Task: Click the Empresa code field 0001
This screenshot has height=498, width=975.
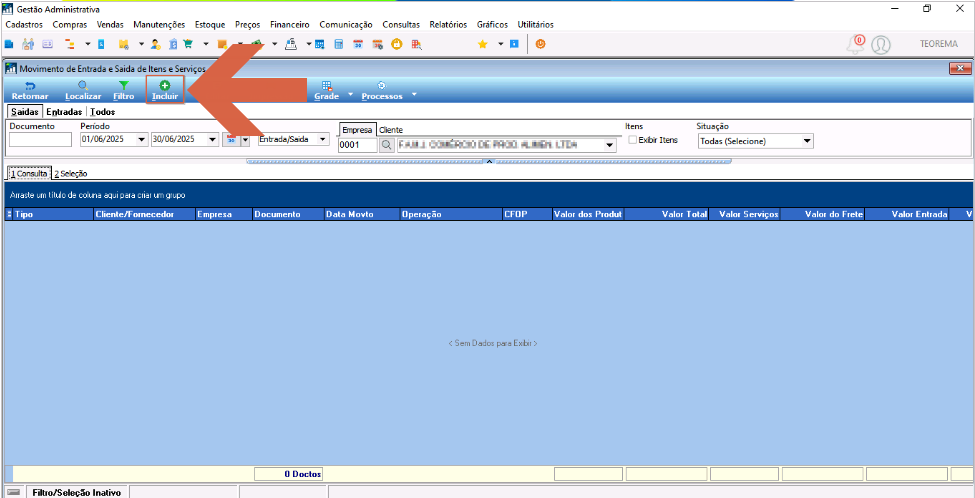Action: 358,145
